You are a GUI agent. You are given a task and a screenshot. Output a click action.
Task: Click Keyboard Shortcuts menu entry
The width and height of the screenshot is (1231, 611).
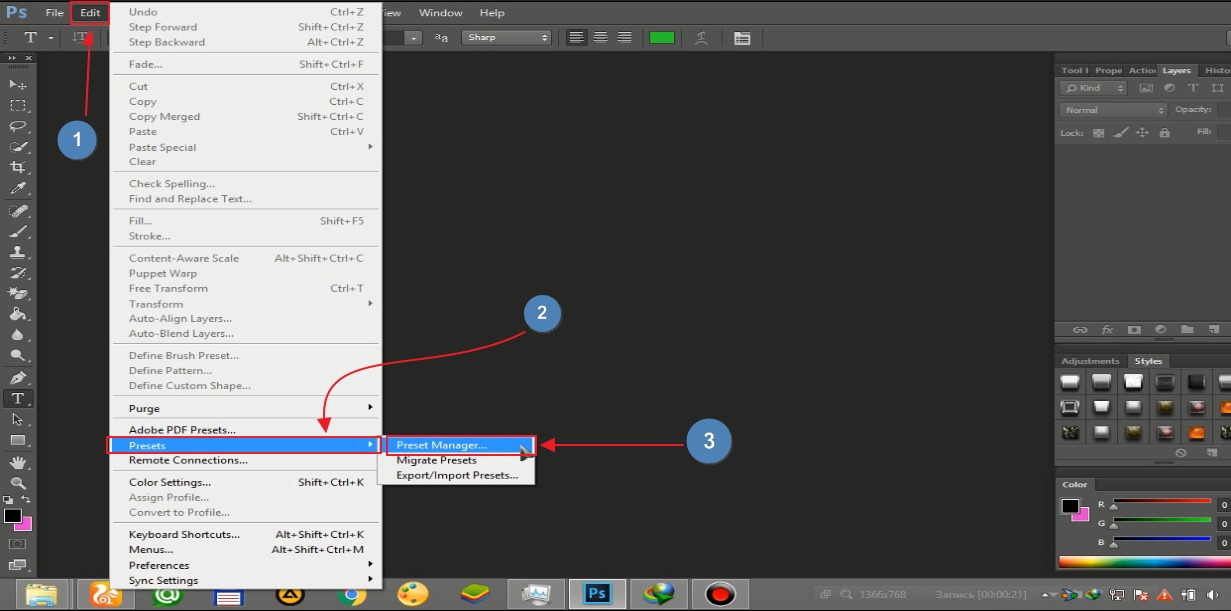pos(184,534)
